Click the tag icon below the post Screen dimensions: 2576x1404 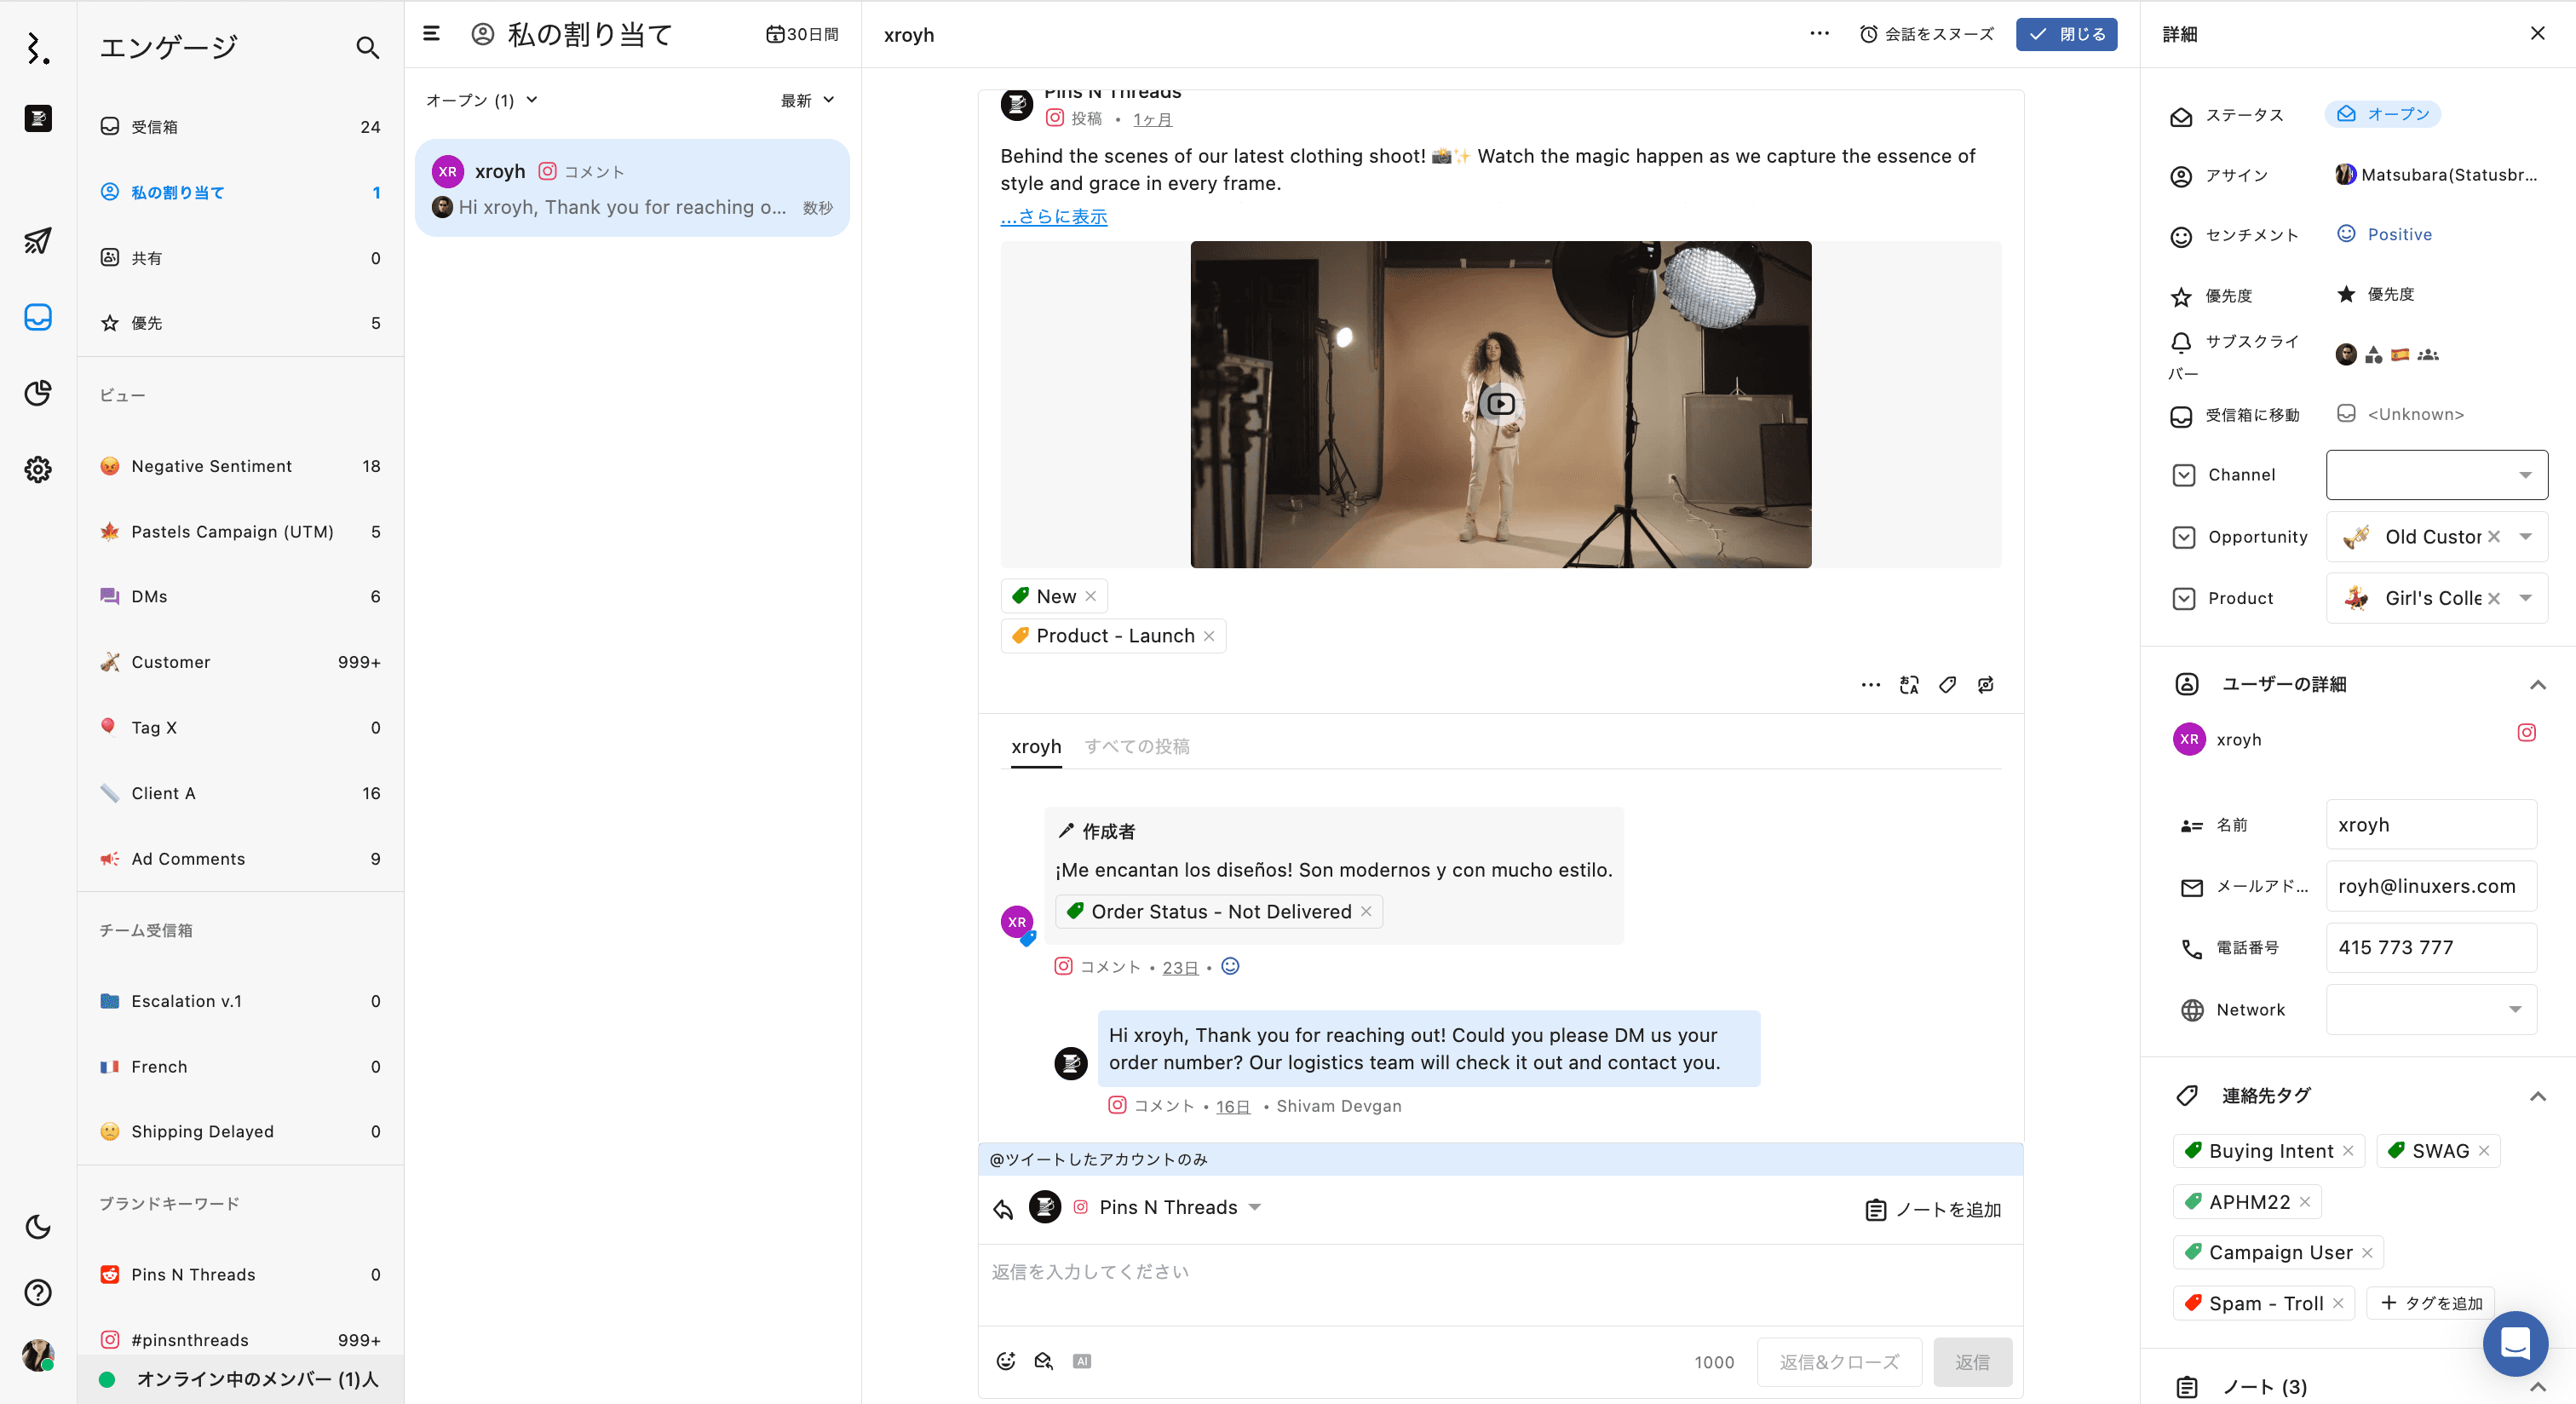[x=1947, y=685]
